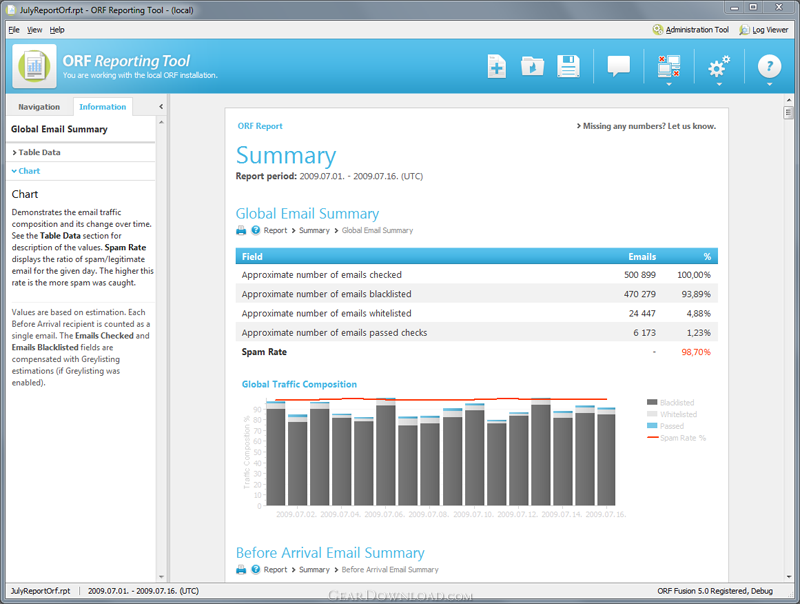800x604 pixels.
Task: Save report using the floppy disk icon
Action: pyautogui.click(x=568, y=67)
